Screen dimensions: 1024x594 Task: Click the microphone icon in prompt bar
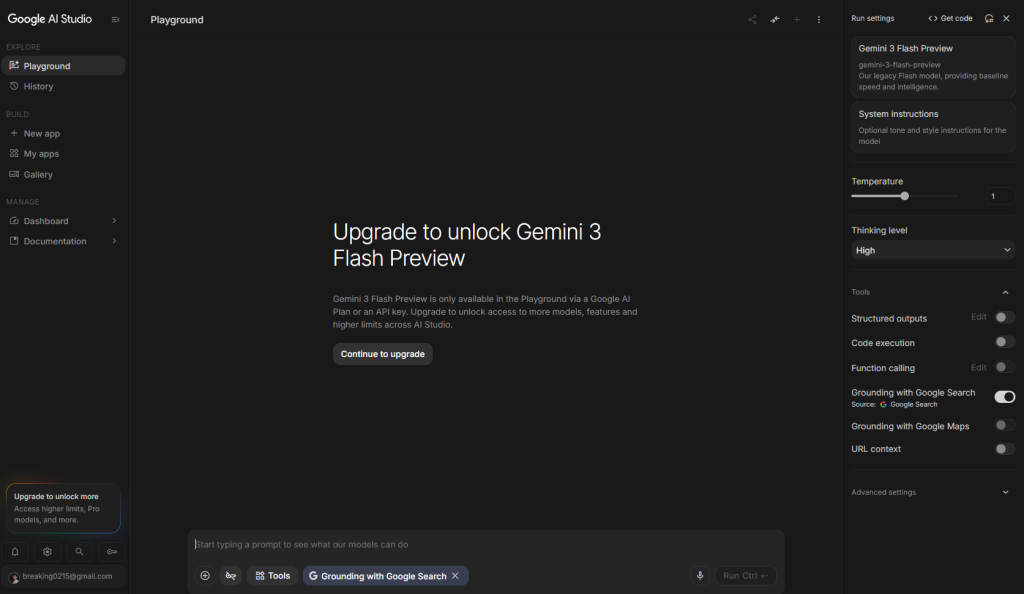click(x=700, y=576)
